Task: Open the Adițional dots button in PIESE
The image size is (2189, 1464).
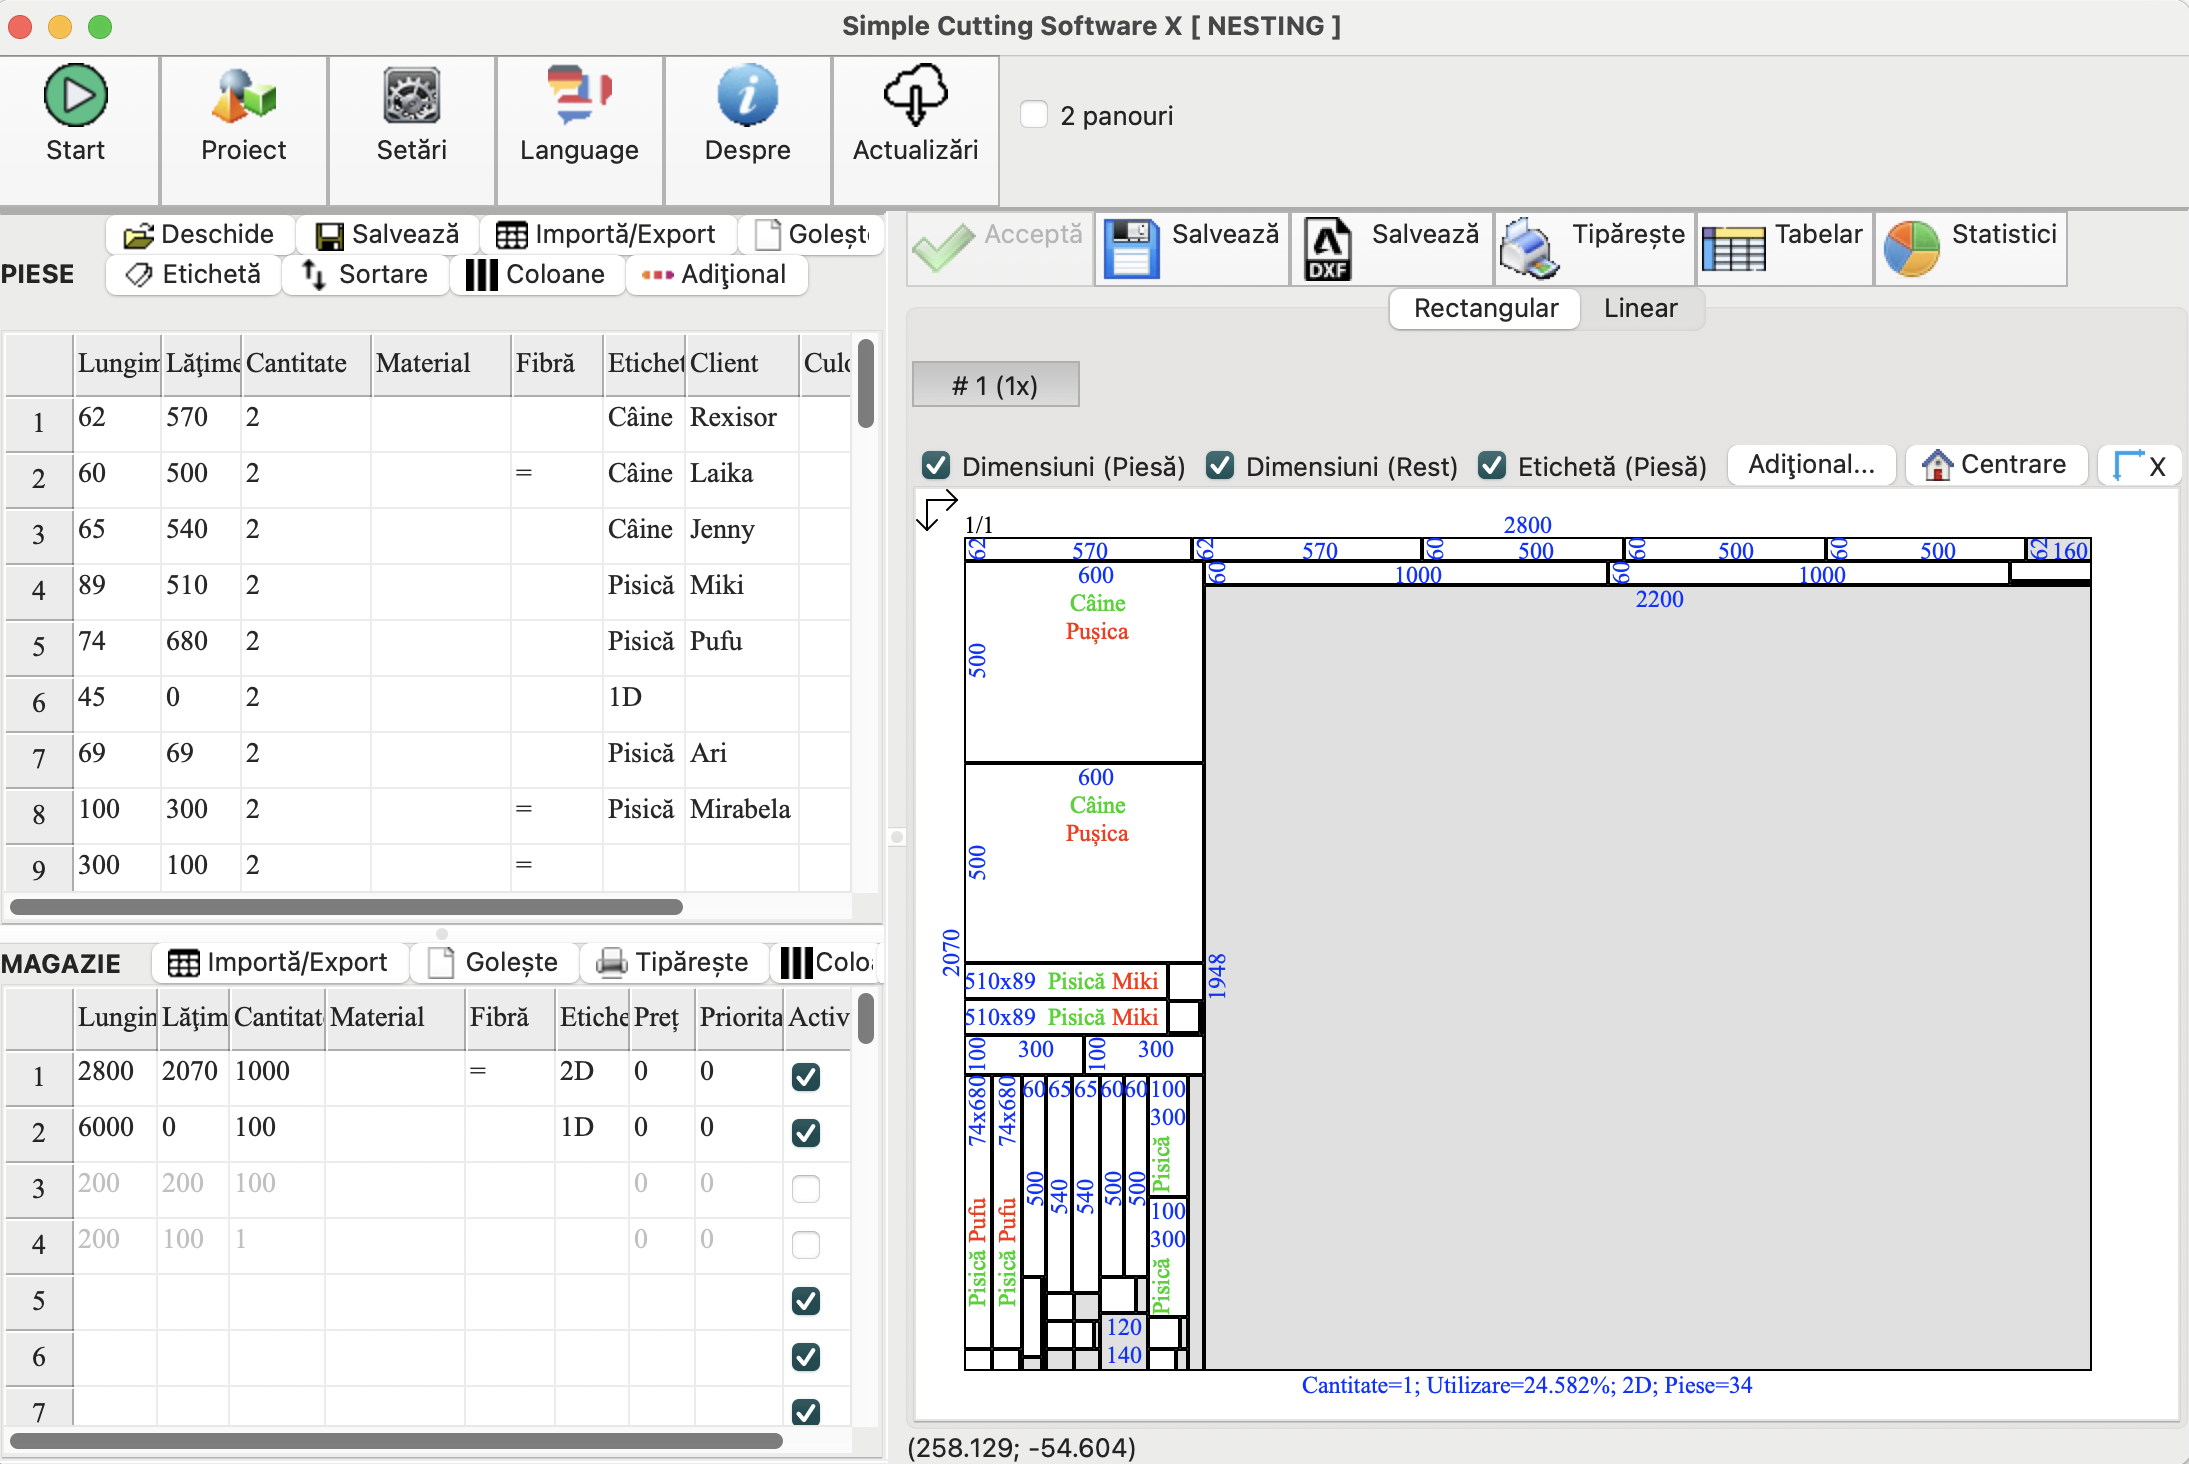Action: [x=716, y=274]
